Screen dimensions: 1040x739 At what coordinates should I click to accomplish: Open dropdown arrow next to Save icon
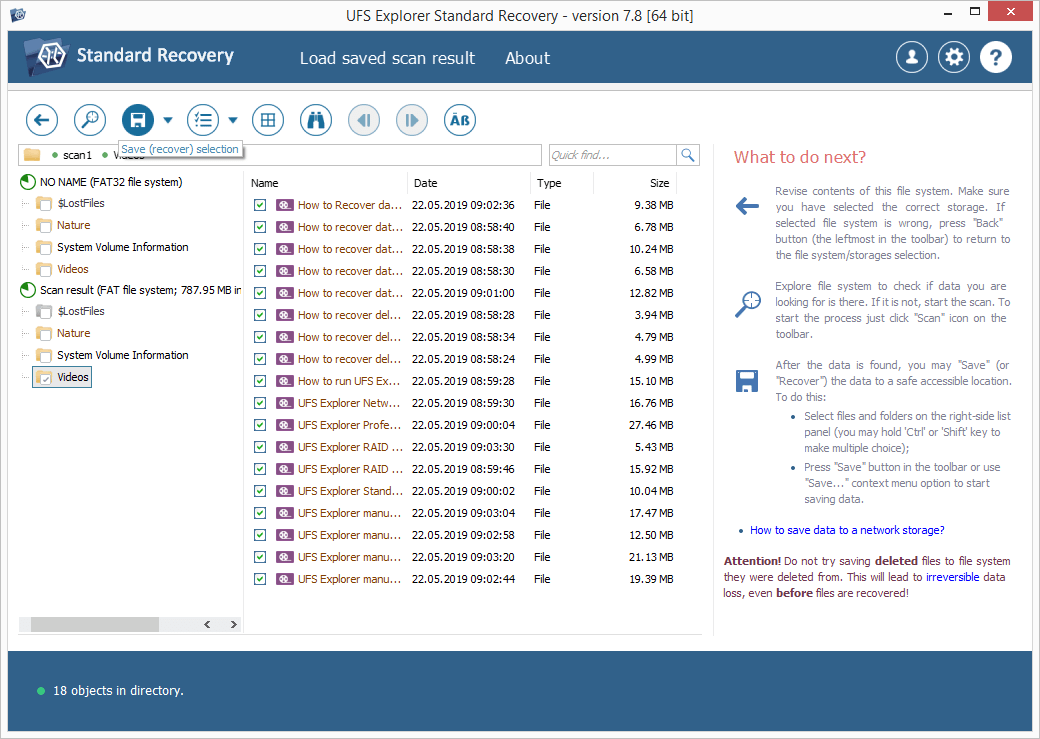tap(168, 120)
